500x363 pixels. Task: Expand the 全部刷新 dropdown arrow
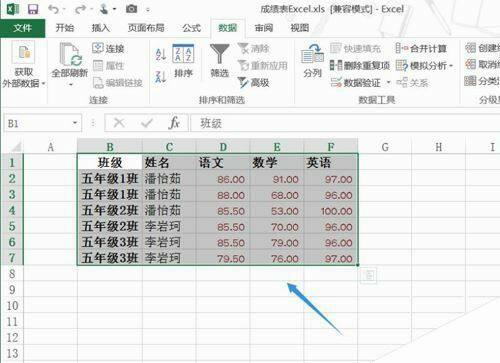tap(71, 85)
